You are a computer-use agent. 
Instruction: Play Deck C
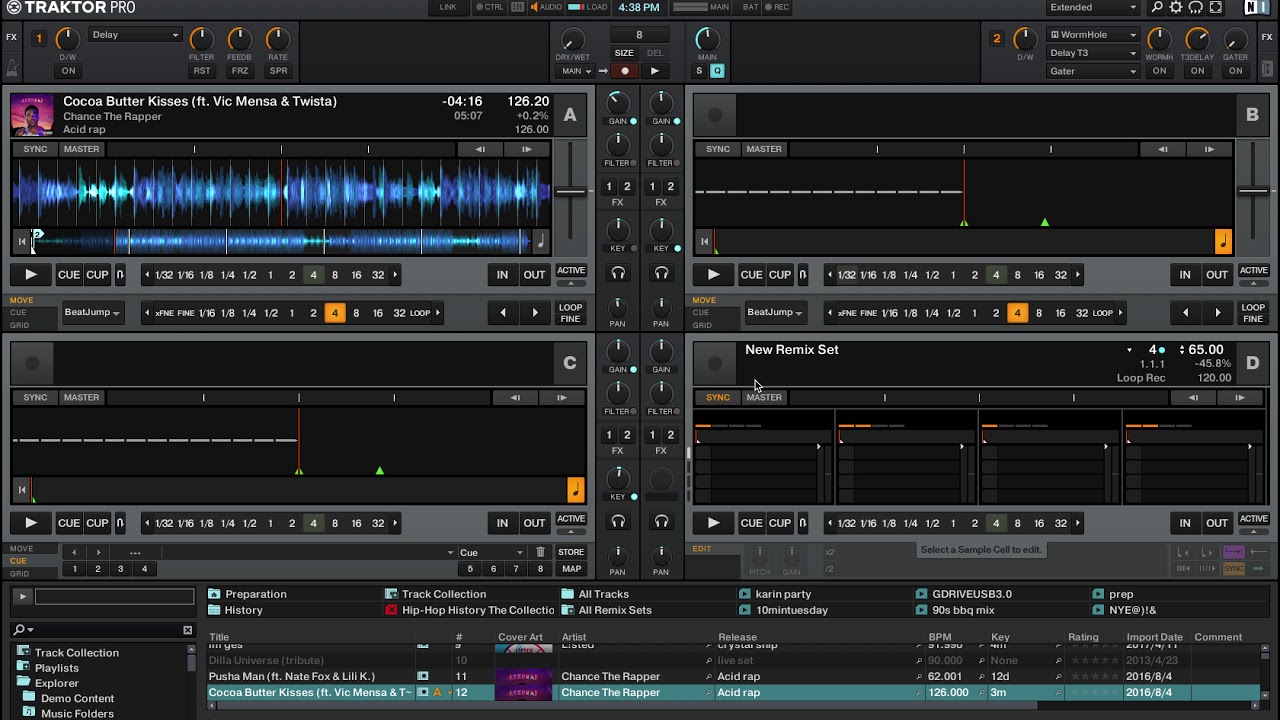(x=31, y=522)
